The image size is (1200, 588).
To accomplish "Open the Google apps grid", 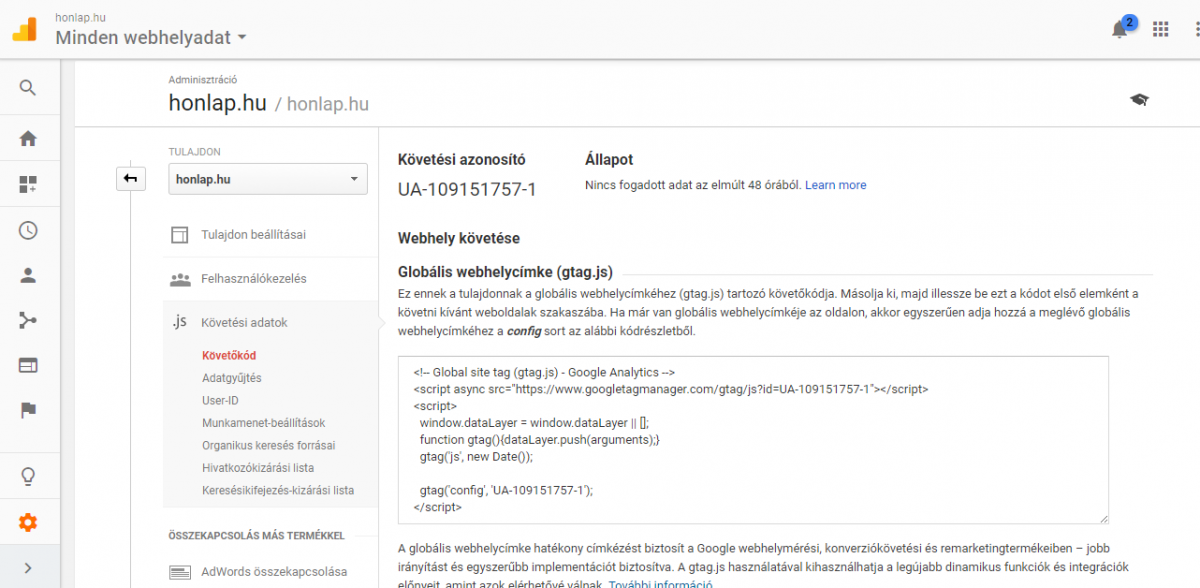I will (x=1161, y=29).
